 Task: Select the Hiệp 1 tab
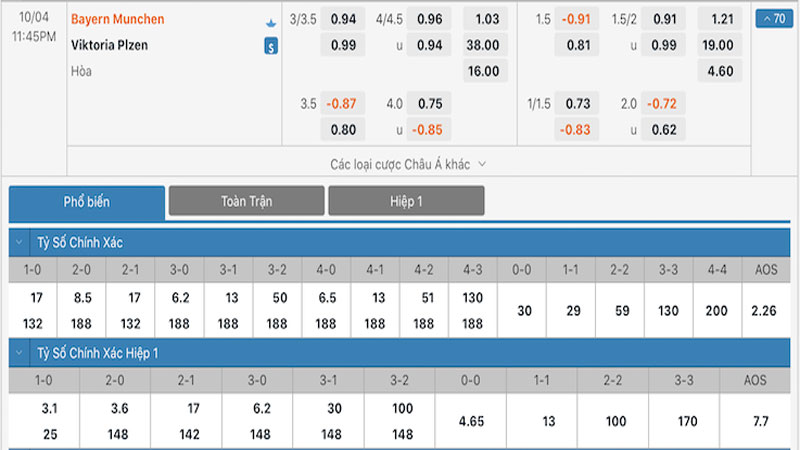click(406, 201)
